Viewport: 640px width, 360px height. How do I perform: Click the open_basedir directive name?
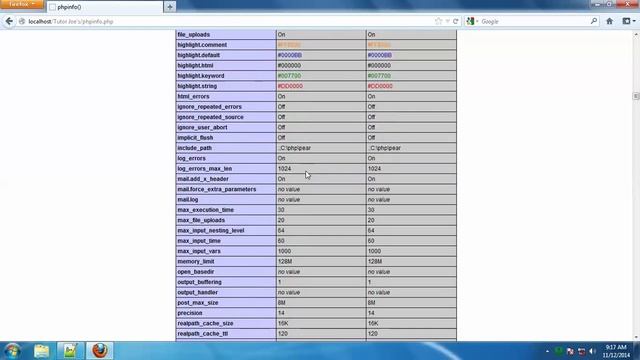tap(196, 272)
